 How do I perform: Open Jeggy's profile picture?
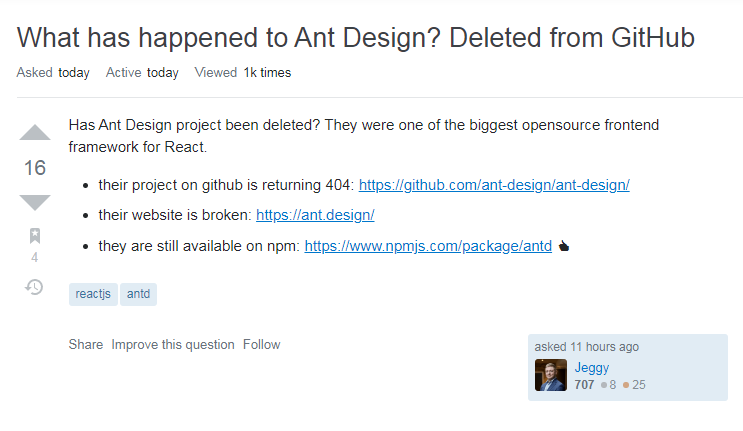pos(551,375)
